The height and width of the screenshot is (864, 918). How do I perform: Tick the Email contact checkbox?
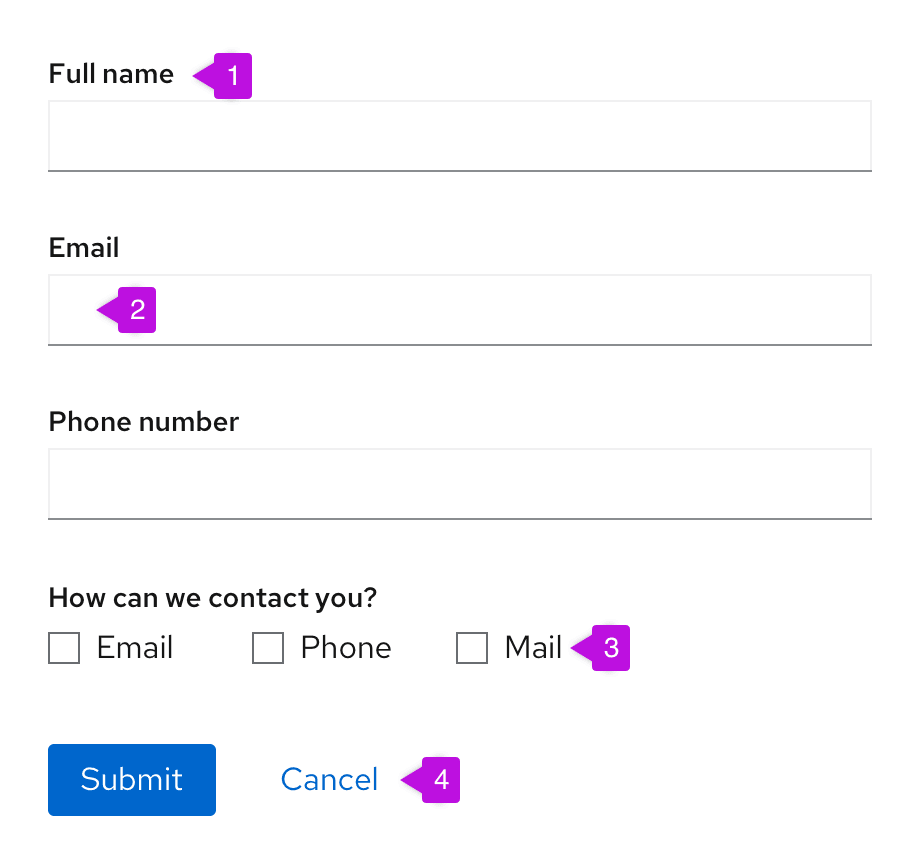[x=64, y=648]
